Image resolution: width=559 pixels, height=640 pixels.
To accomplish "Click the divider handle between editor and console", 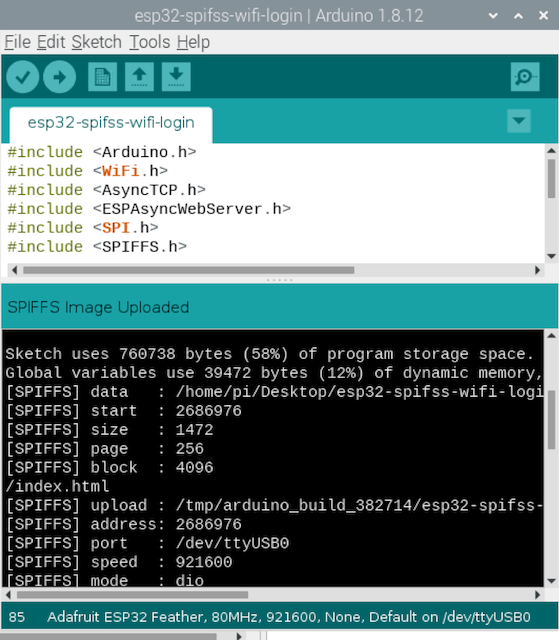I will [x=280, y=280].
